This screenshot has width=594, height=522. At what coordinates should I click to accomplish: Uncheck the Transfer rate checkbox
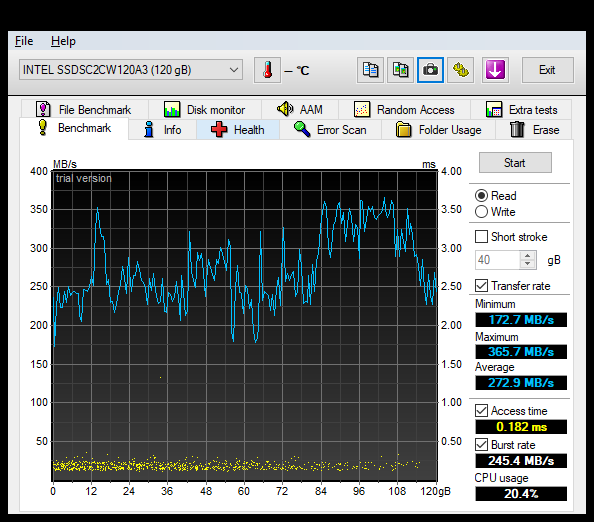pyautogui.click(x=481, y=286)
